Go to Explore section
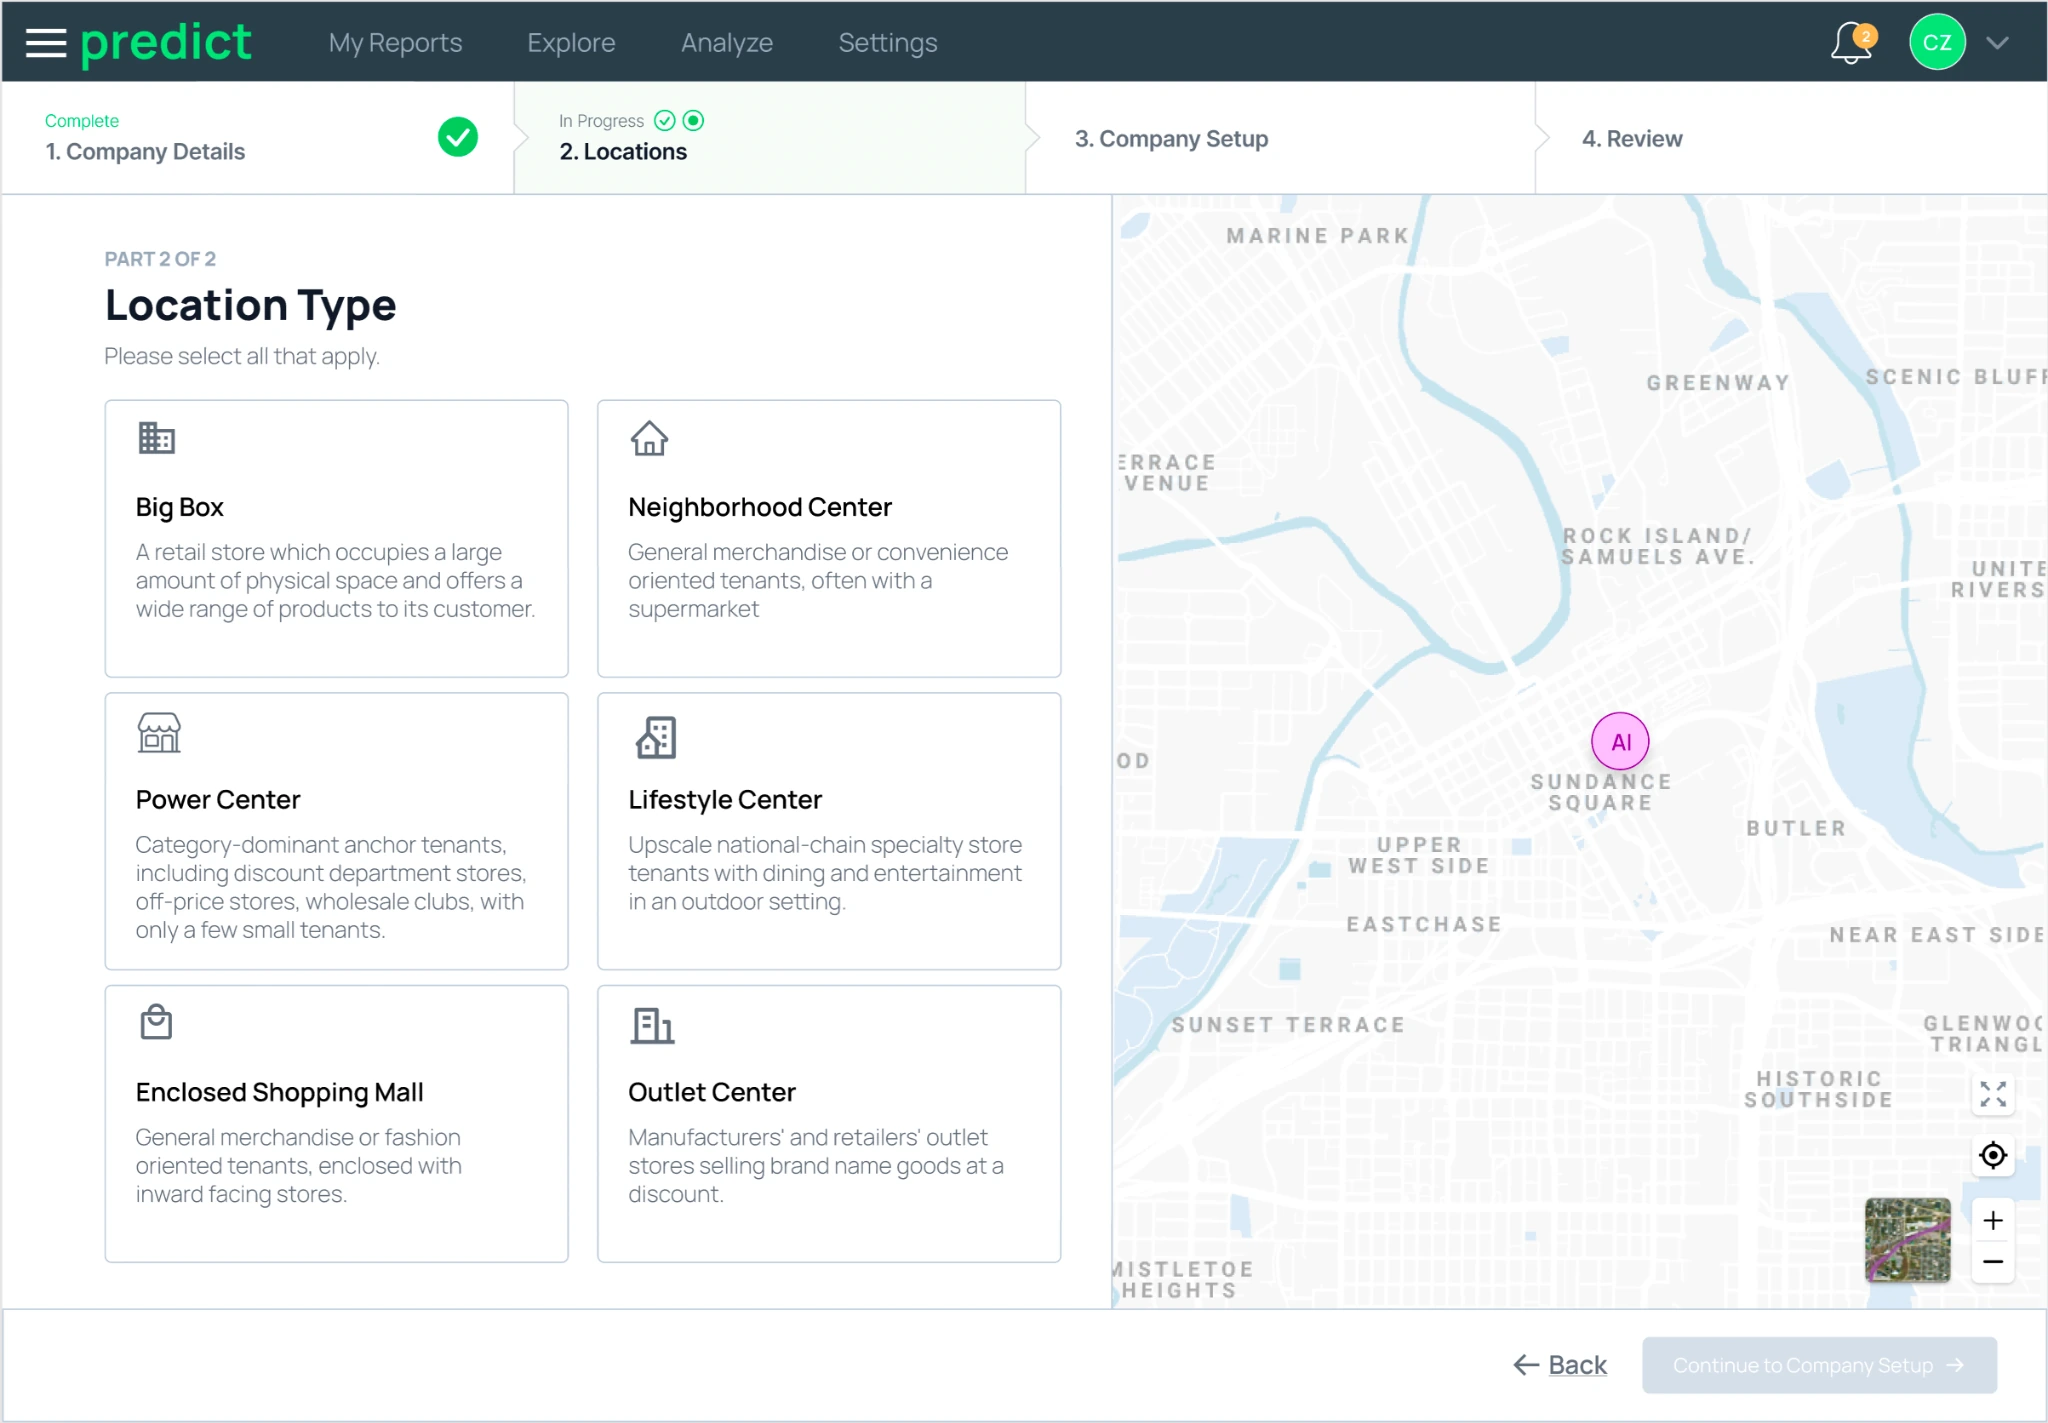Screen dimensions: 2048x1423 (x=571, y=43)
